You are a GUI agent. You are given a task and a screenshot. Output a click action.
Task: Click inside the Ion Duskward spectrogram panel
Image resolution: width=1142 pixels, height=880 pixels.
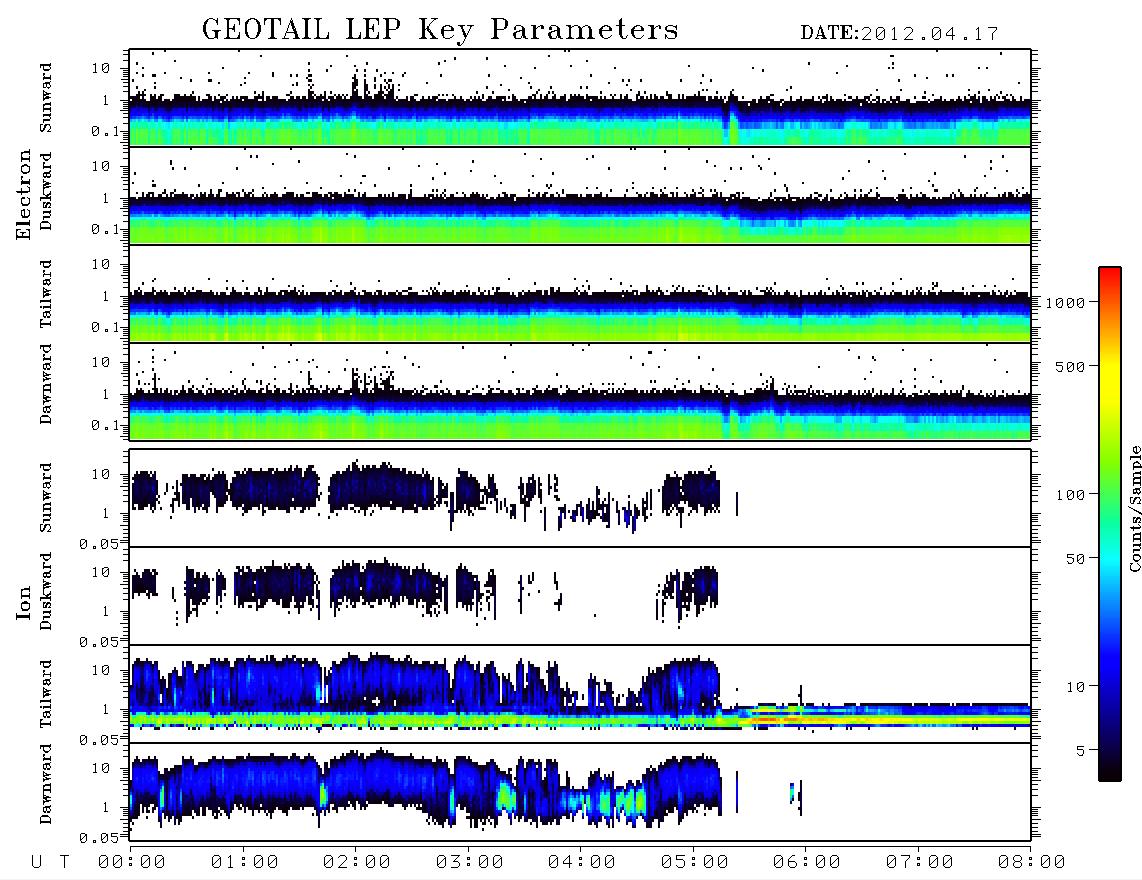pos(580,596)
